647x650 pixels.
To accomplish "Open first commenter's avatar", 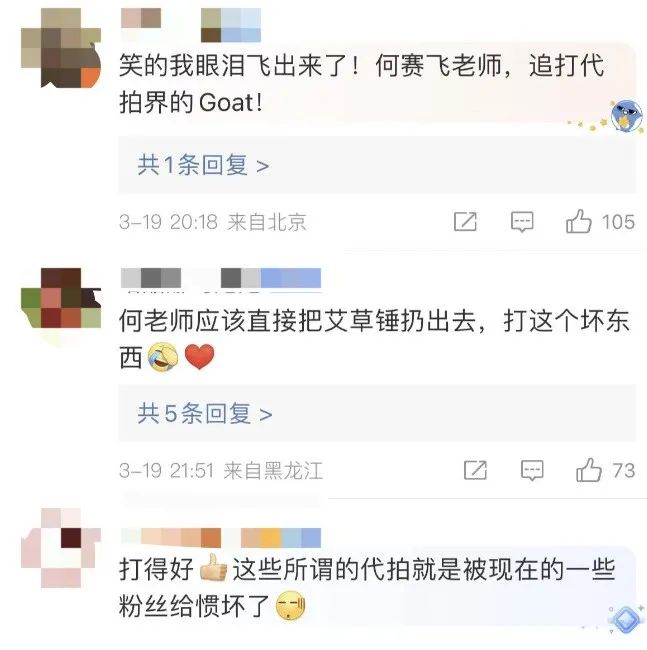I will tap(61, 48).
